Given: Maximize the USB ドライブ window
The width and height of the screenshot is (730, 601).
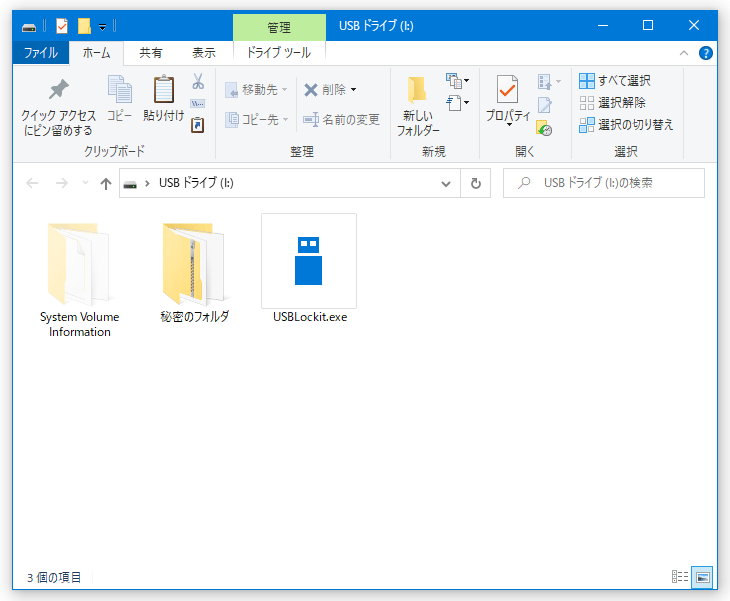Looking at the screenshot, I should coord(648,26).
